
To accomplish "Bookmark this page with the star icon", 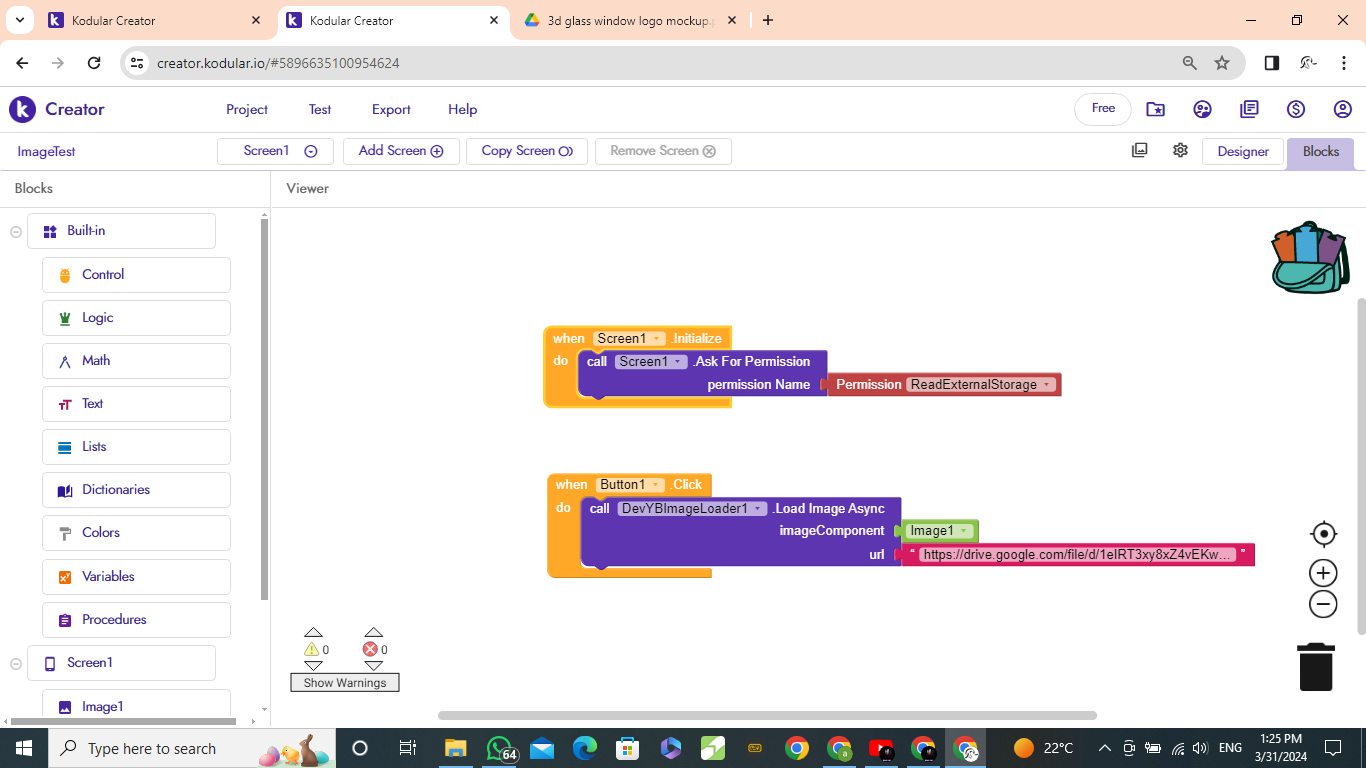I will [x=1222, y=63].
